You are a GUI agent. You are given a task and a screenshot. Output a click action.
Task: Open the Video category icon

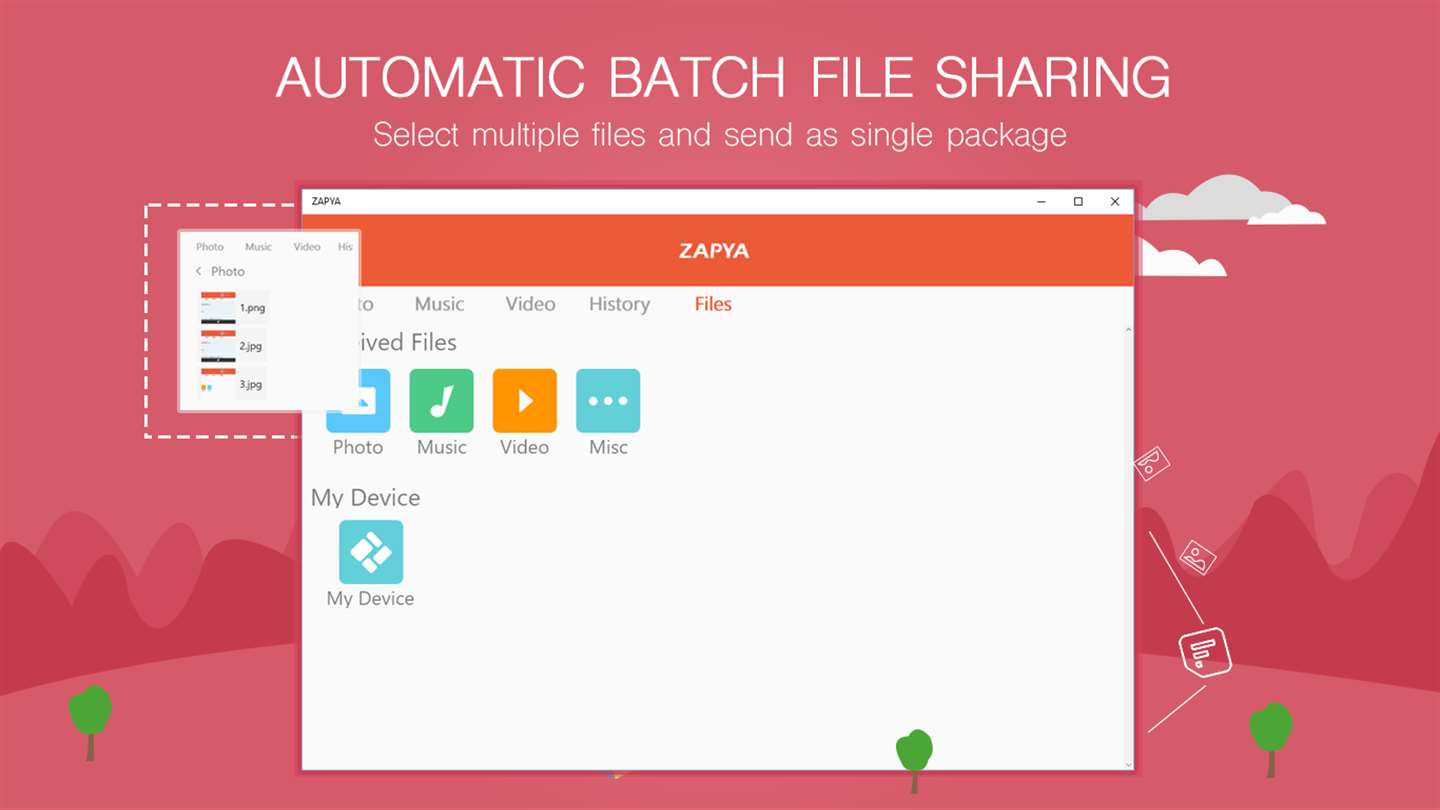coord(524,401)
